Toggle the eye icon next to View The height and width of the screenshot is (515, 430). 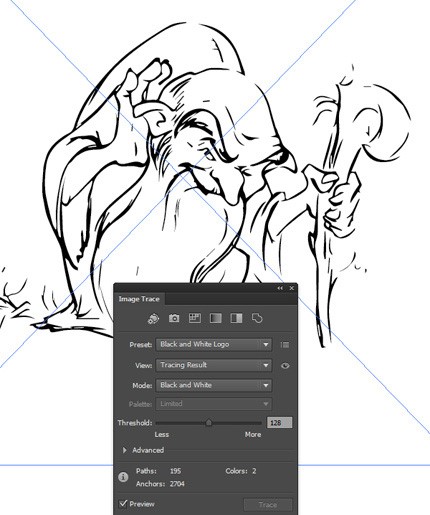click(285, 366)
